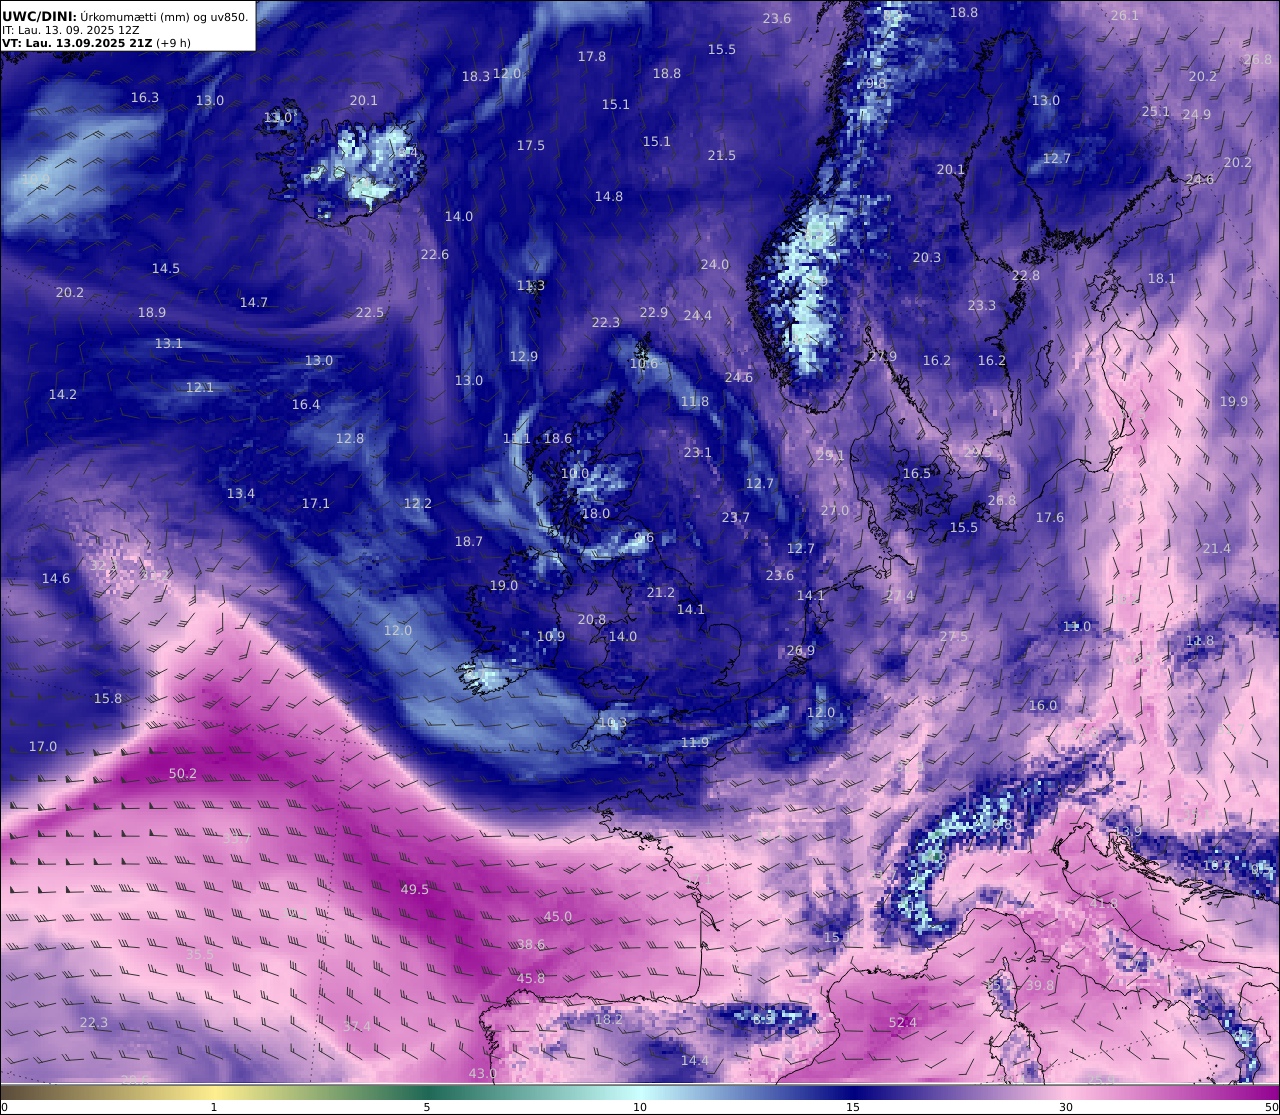Click the 20.8 value over Wales
1280x1115 pixels.
(592, 619)
